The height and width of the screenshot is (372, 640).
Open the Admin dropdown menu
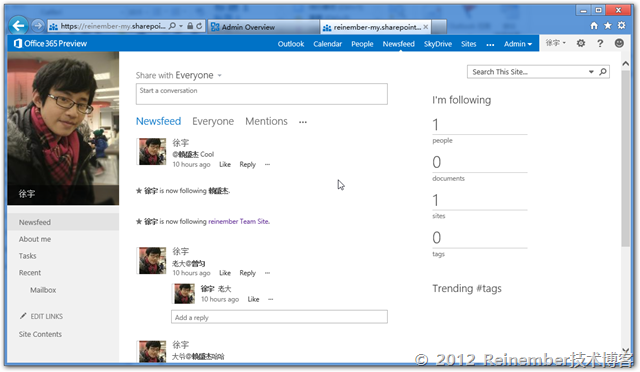tap(518, 44)
